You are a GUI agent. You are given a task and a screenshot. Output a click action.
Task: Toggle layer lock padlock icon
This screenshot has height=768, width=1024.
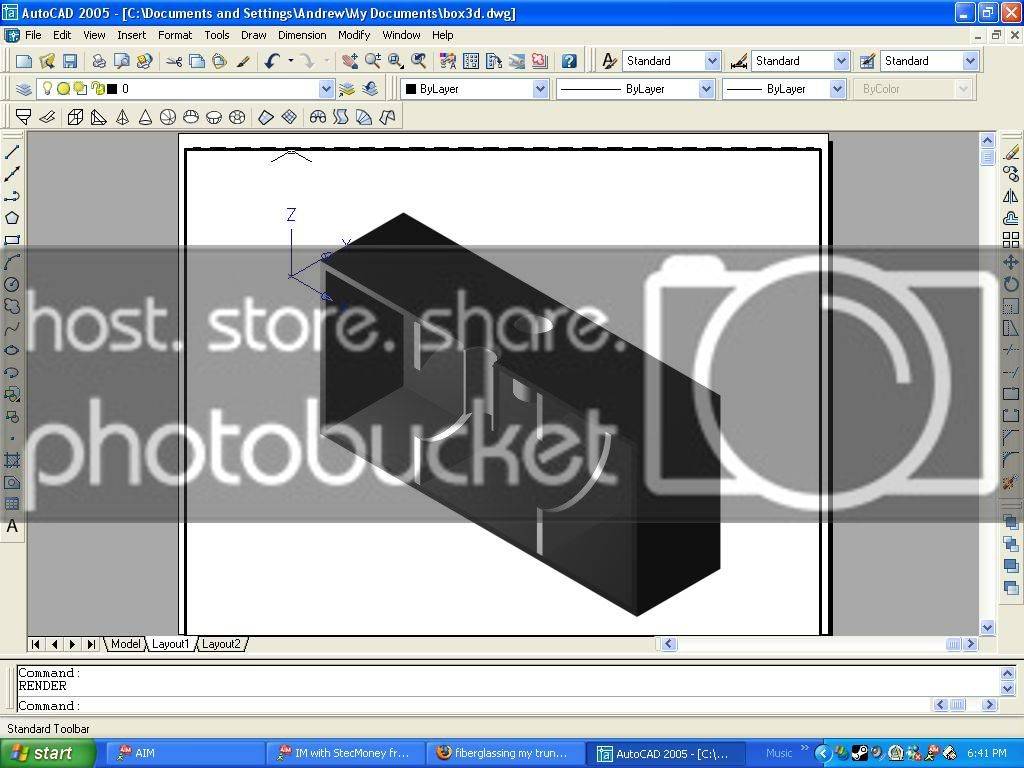coord(98,89)
